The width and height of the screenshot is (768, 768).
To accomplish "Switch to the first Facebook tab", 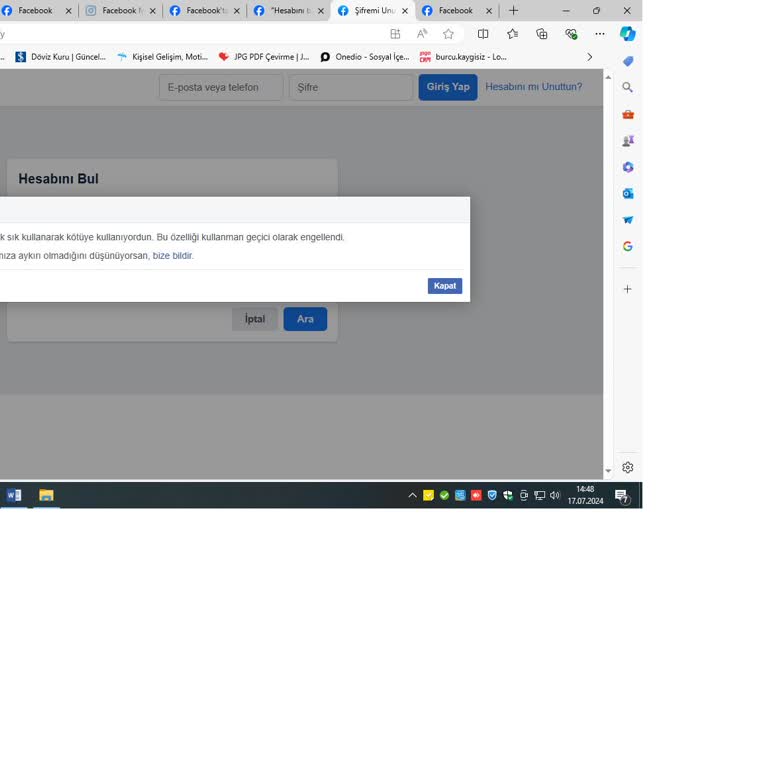I will coord(34,10).
